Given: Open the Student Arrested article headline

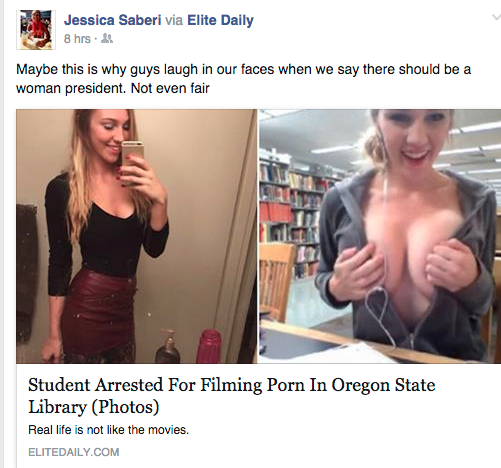Looking at the screenshot, I should [x=232, y=396].
